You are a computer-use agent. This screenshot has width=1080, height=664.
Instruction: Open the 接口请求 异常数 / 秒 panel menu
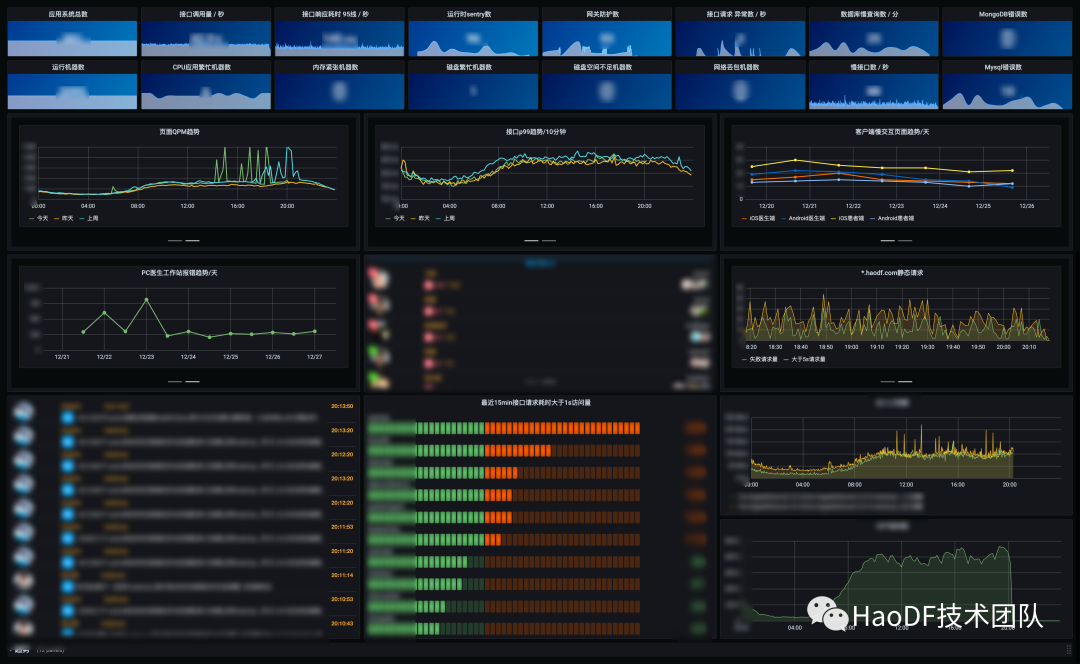[736, 14]
